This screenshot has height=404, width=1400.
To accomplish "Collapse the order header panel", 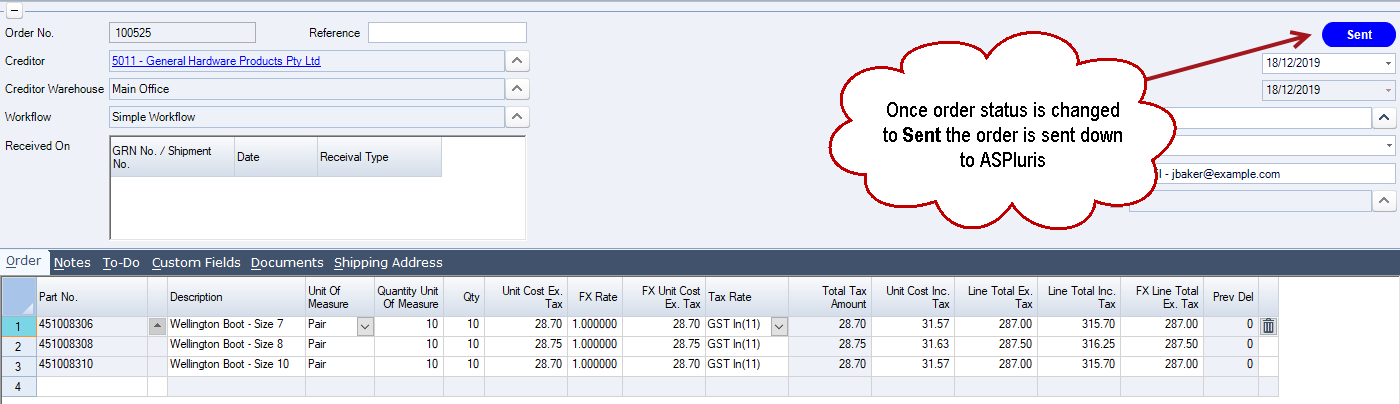I will tap(15, 11).
